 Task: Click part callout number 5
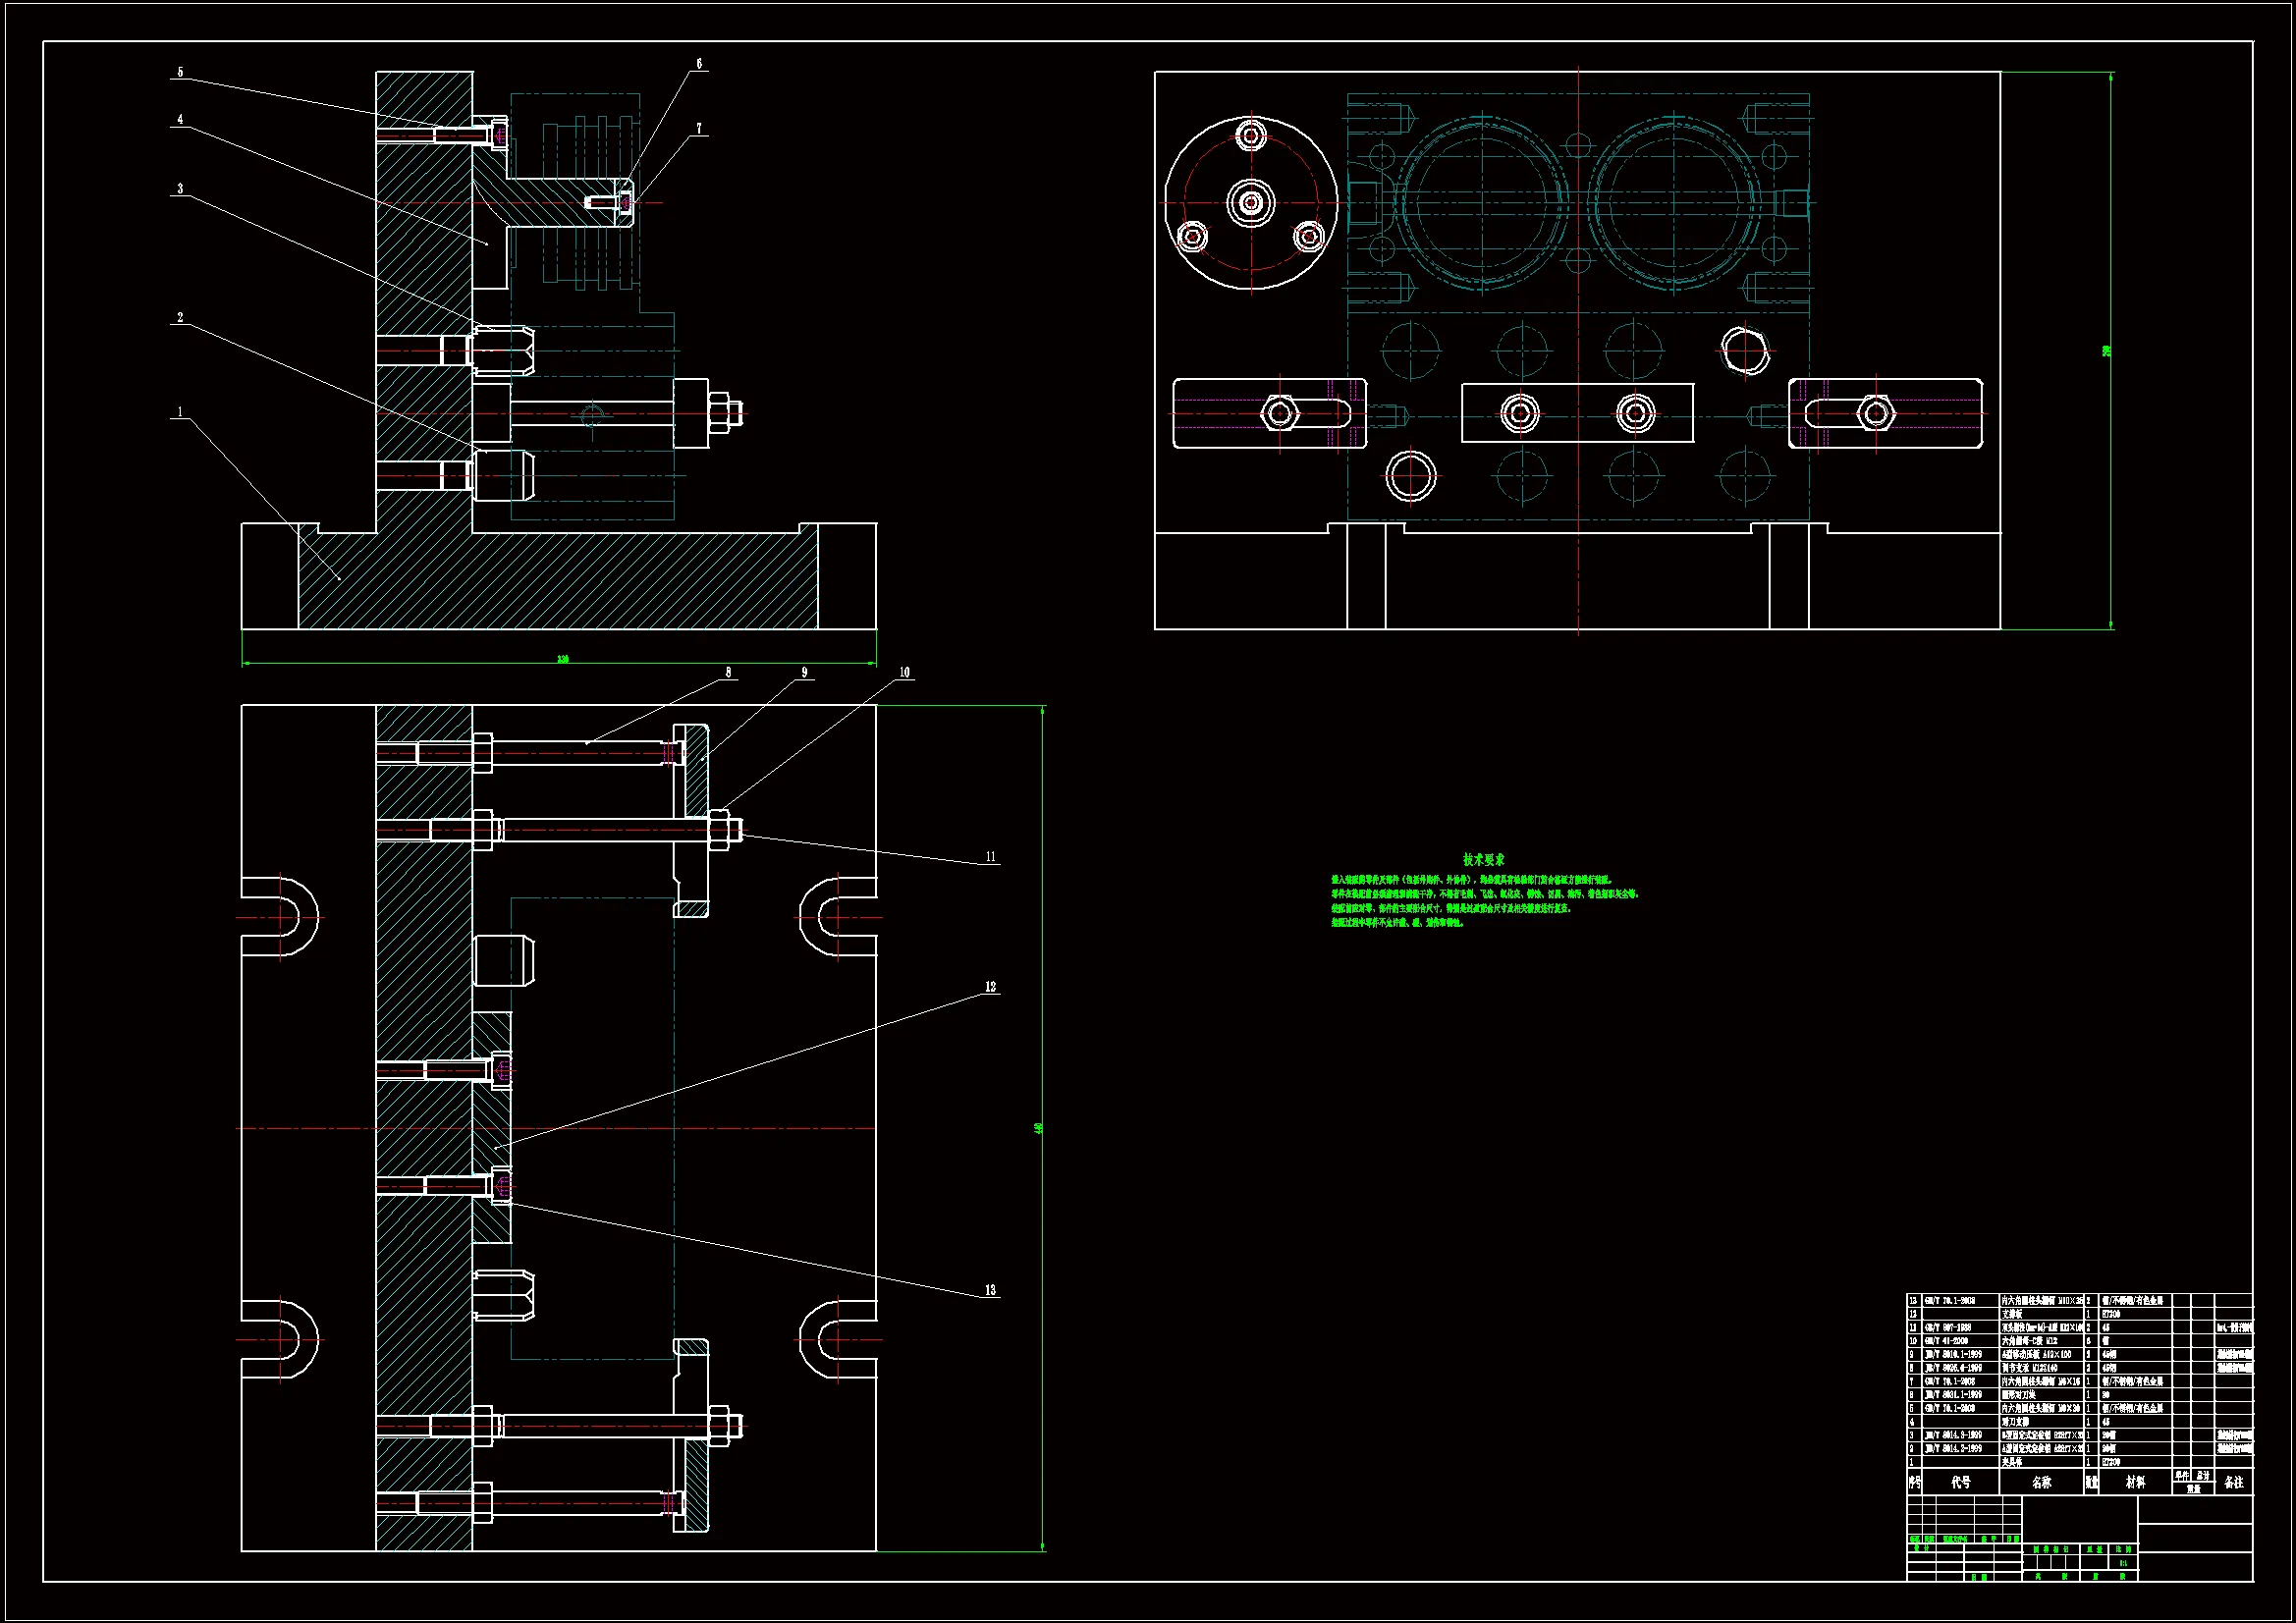click(180, 72)
